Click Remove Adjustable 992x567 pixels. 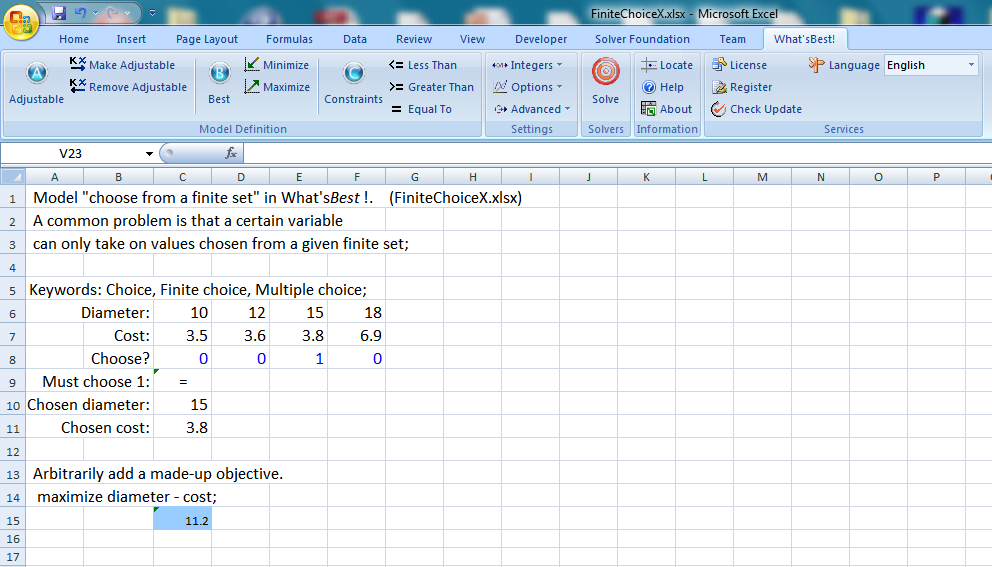click(x=128, y=87)
